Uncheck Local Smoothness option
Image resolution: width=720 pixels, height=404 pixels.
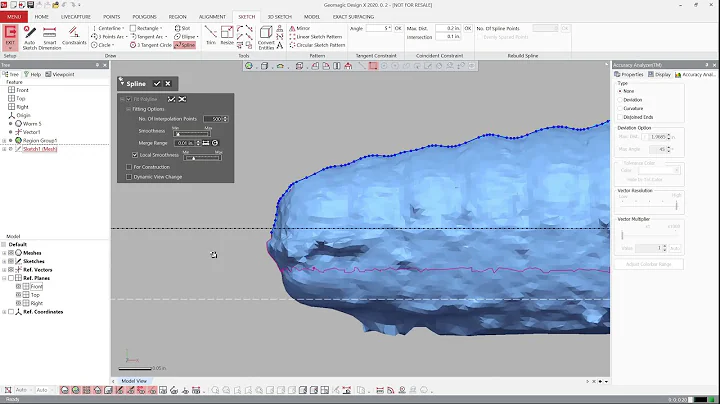(x=135, y=155)
